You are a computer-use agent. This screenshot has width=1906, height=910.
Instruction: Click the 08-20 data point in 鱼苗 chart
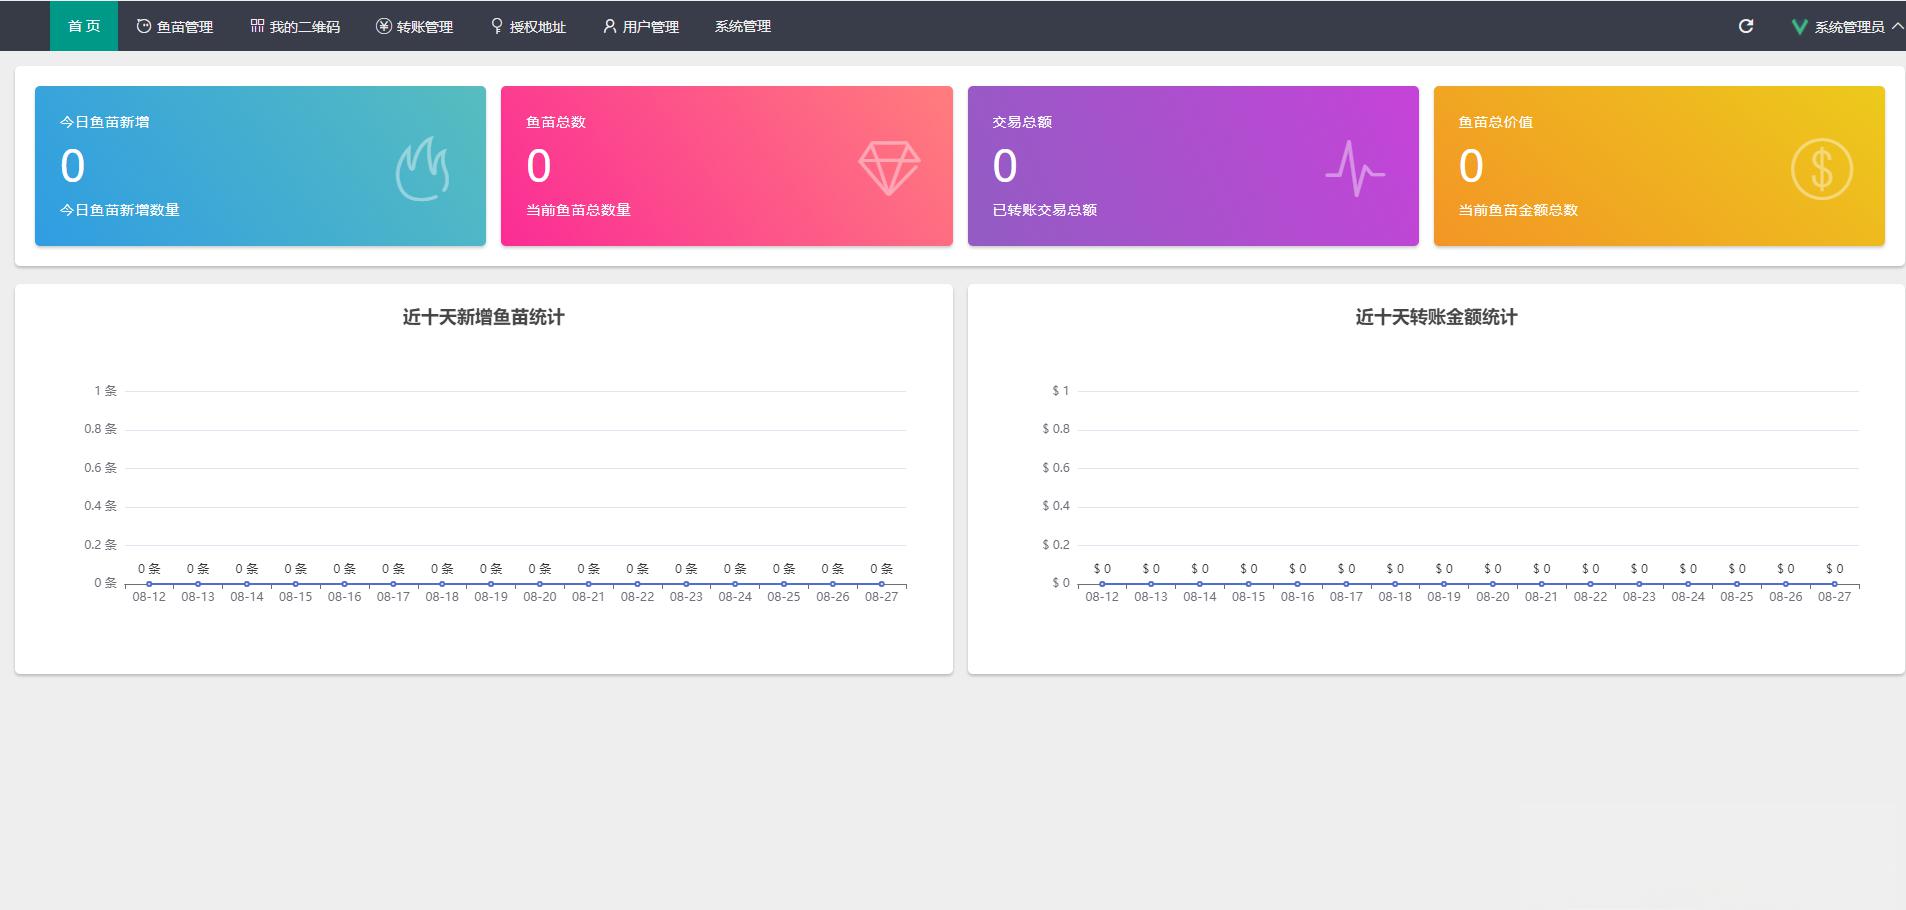[540, 583]
